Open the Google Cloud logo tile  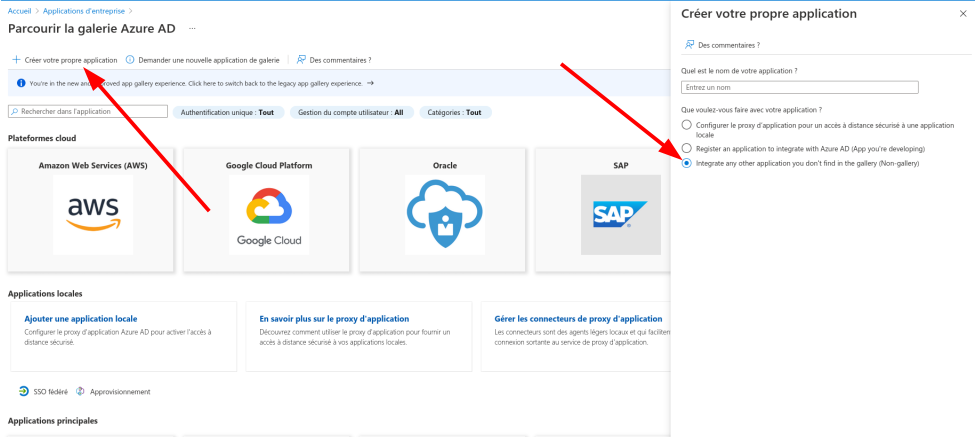(269, 215)
